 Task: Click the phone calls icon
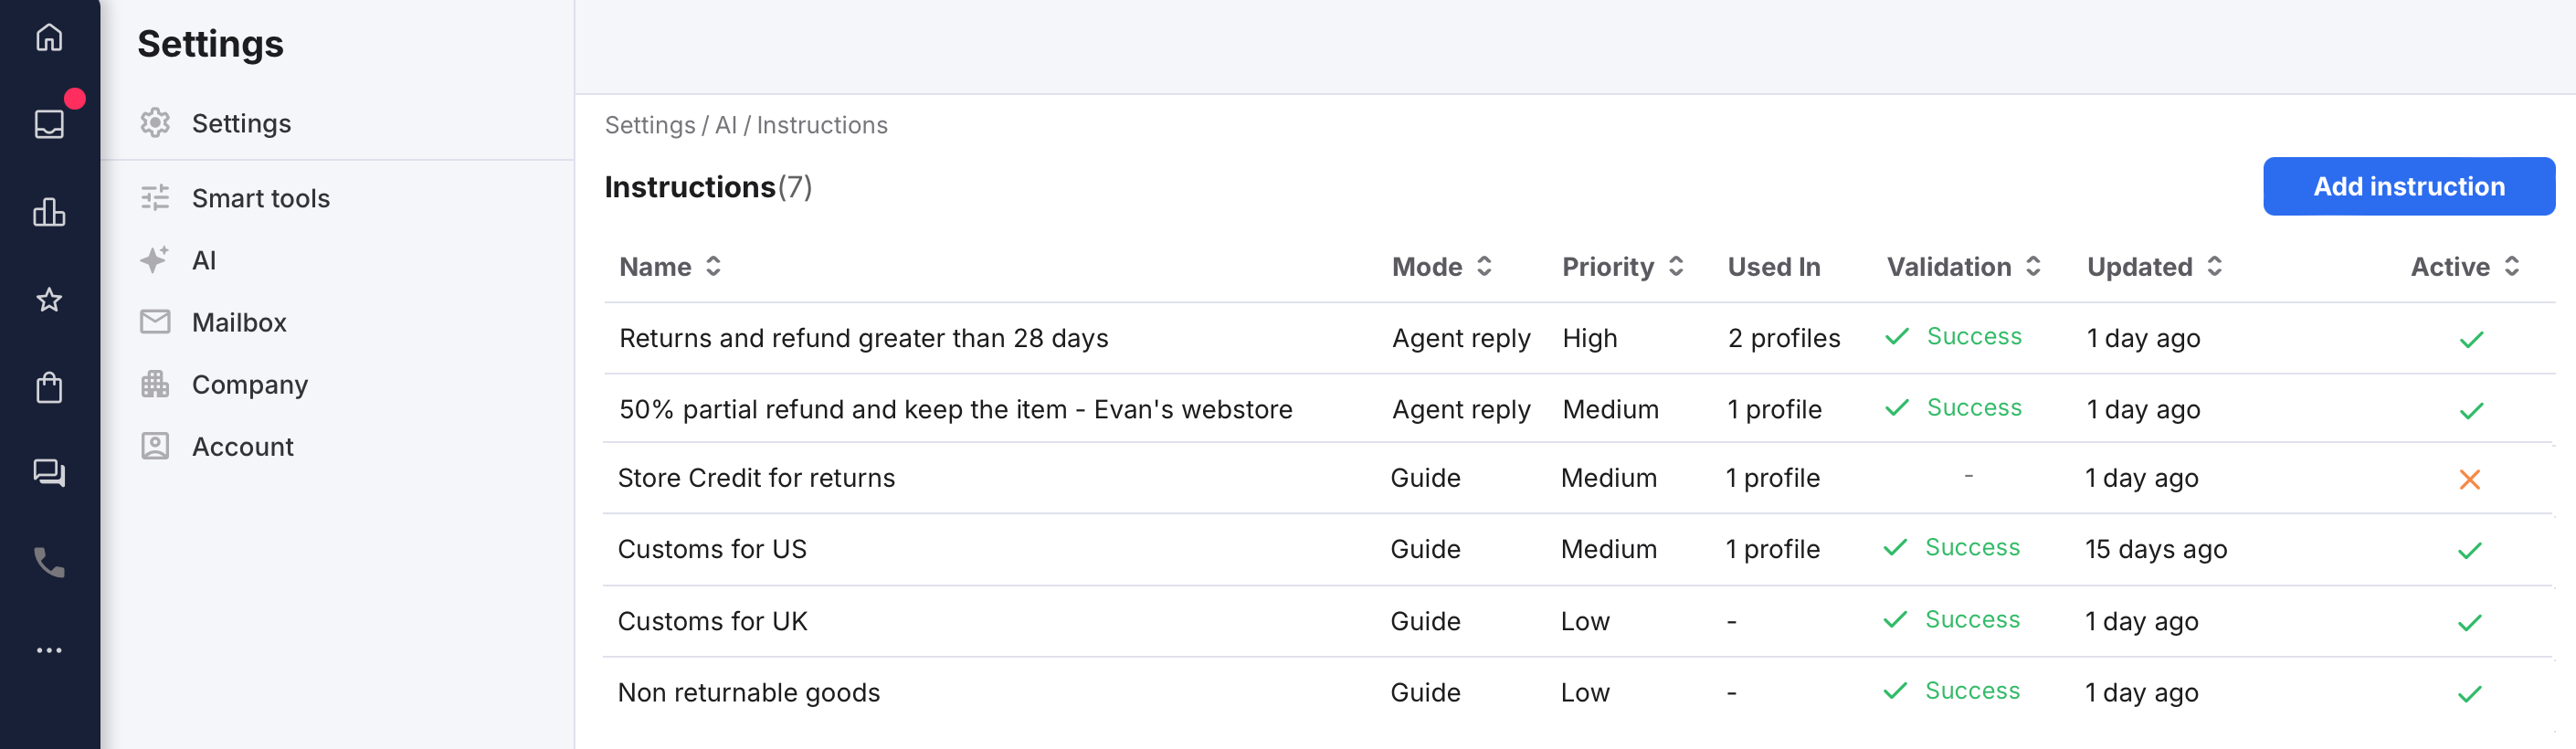tap(49, 562)
